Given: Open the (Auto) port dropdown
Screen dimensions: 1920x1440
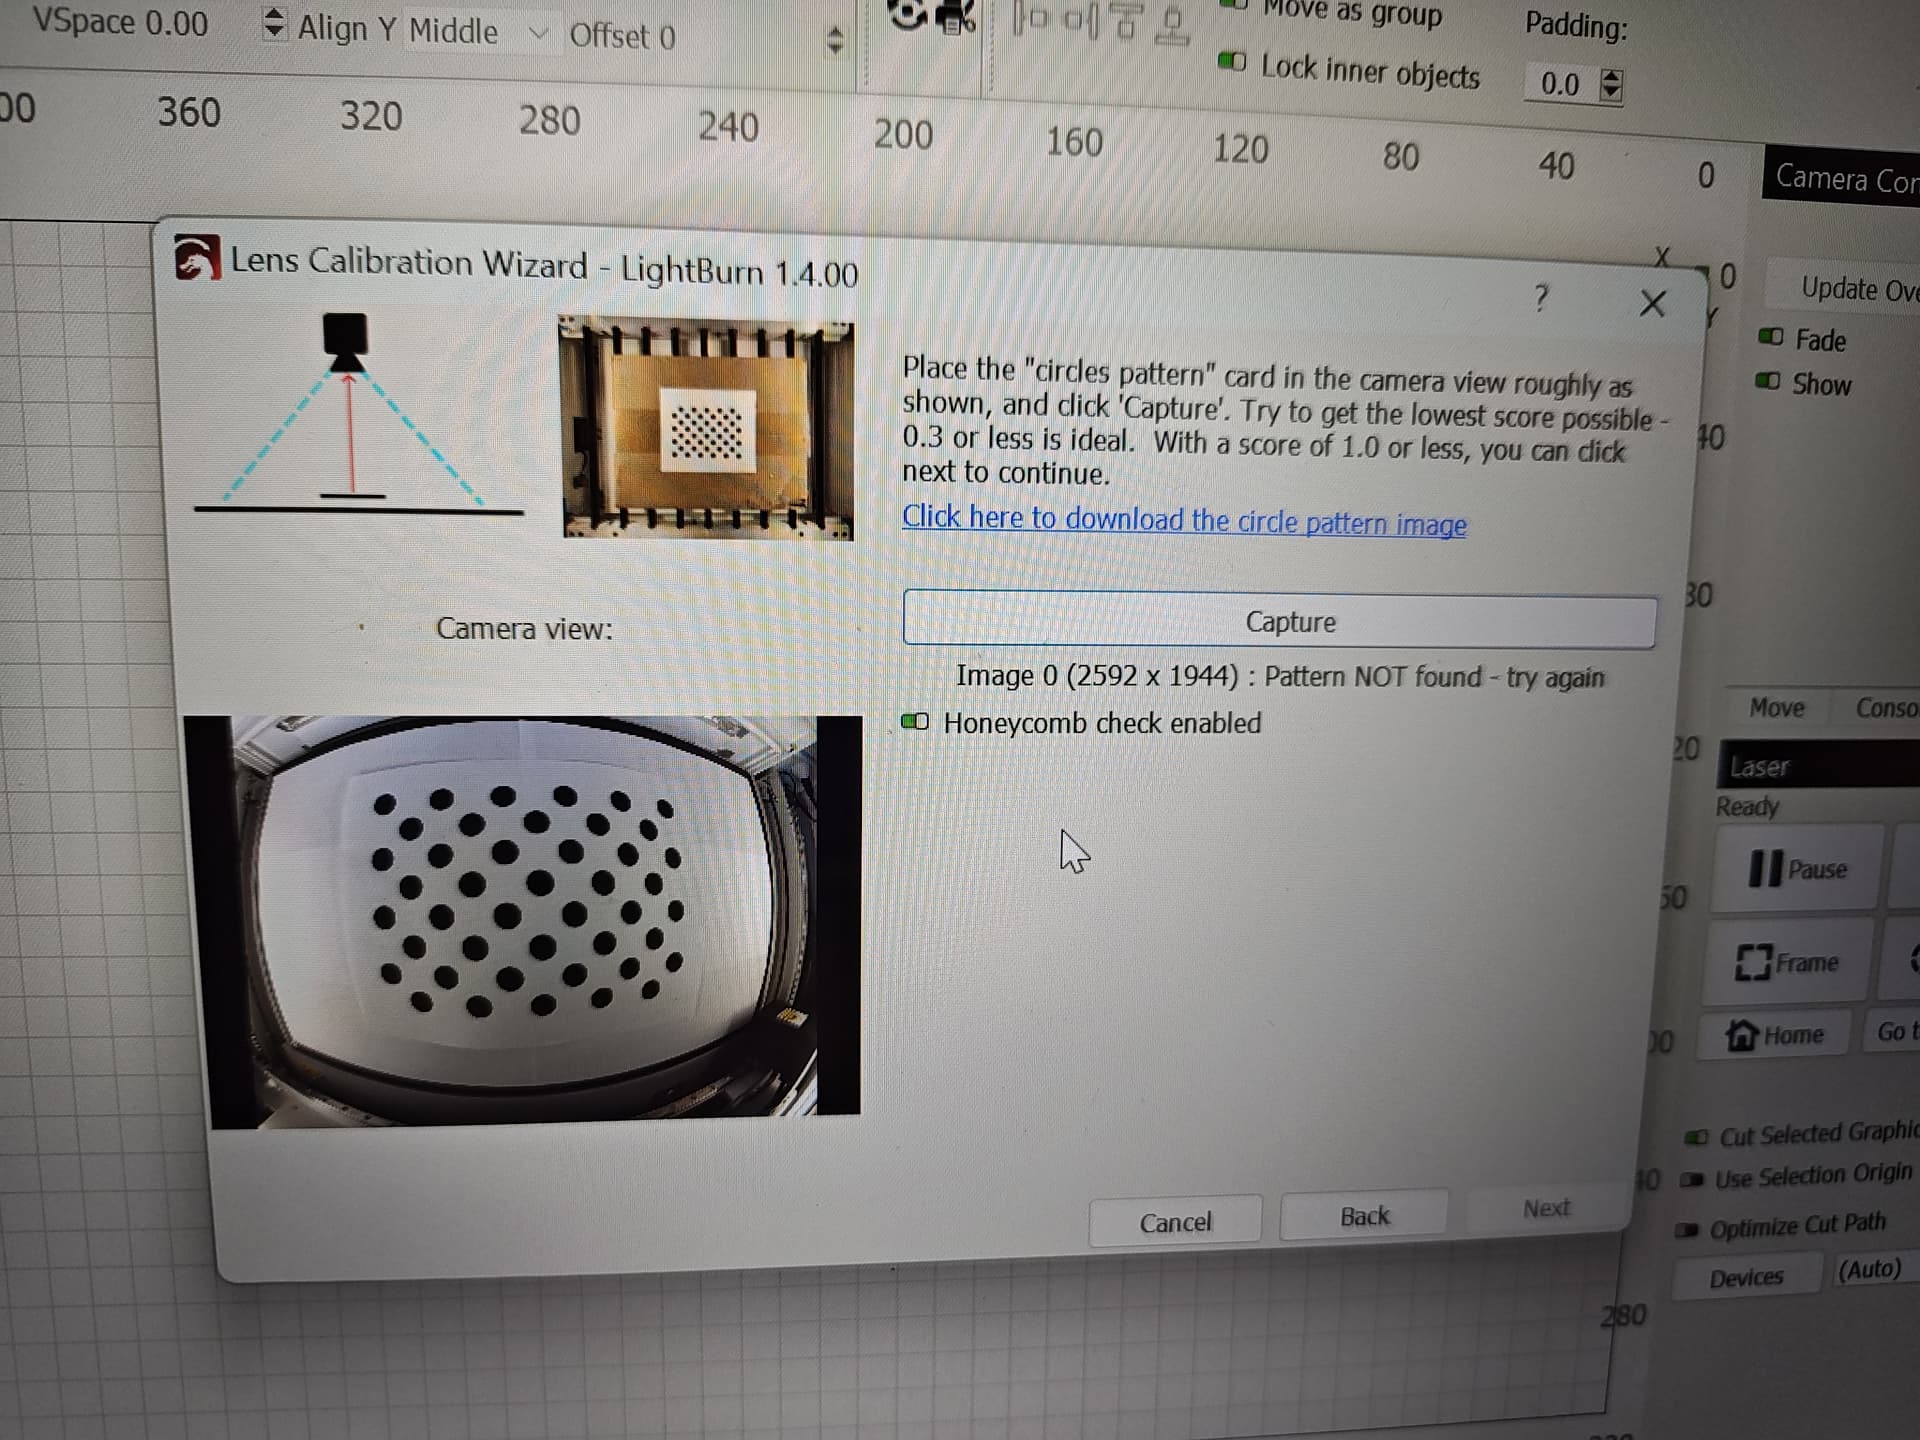Looking at the screenshot, I should click(1875, 1269).
